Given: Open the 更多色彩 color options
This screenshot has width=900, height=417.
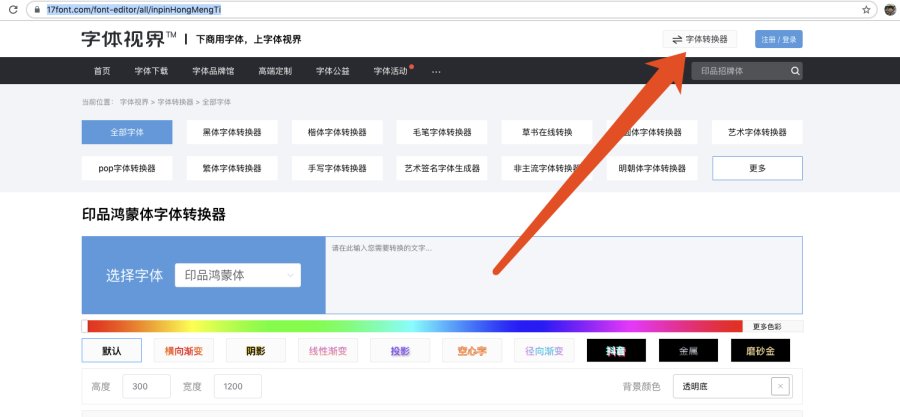Looking at the screenshot, I should pos(774,326).
